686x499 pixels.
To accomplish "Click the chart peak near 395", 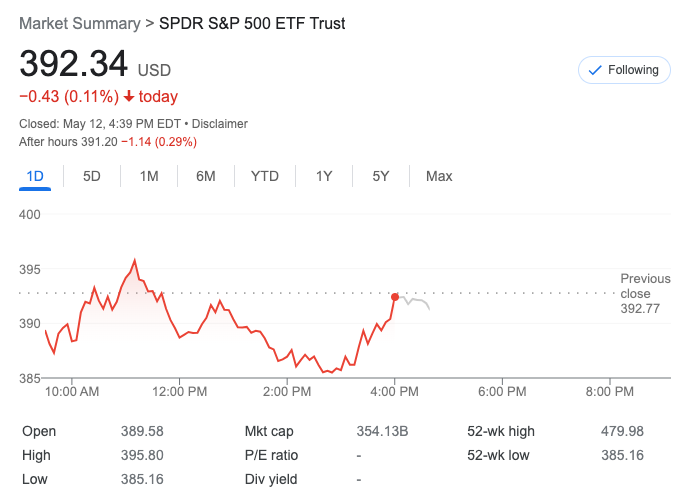I will click(x=133, y=261).
